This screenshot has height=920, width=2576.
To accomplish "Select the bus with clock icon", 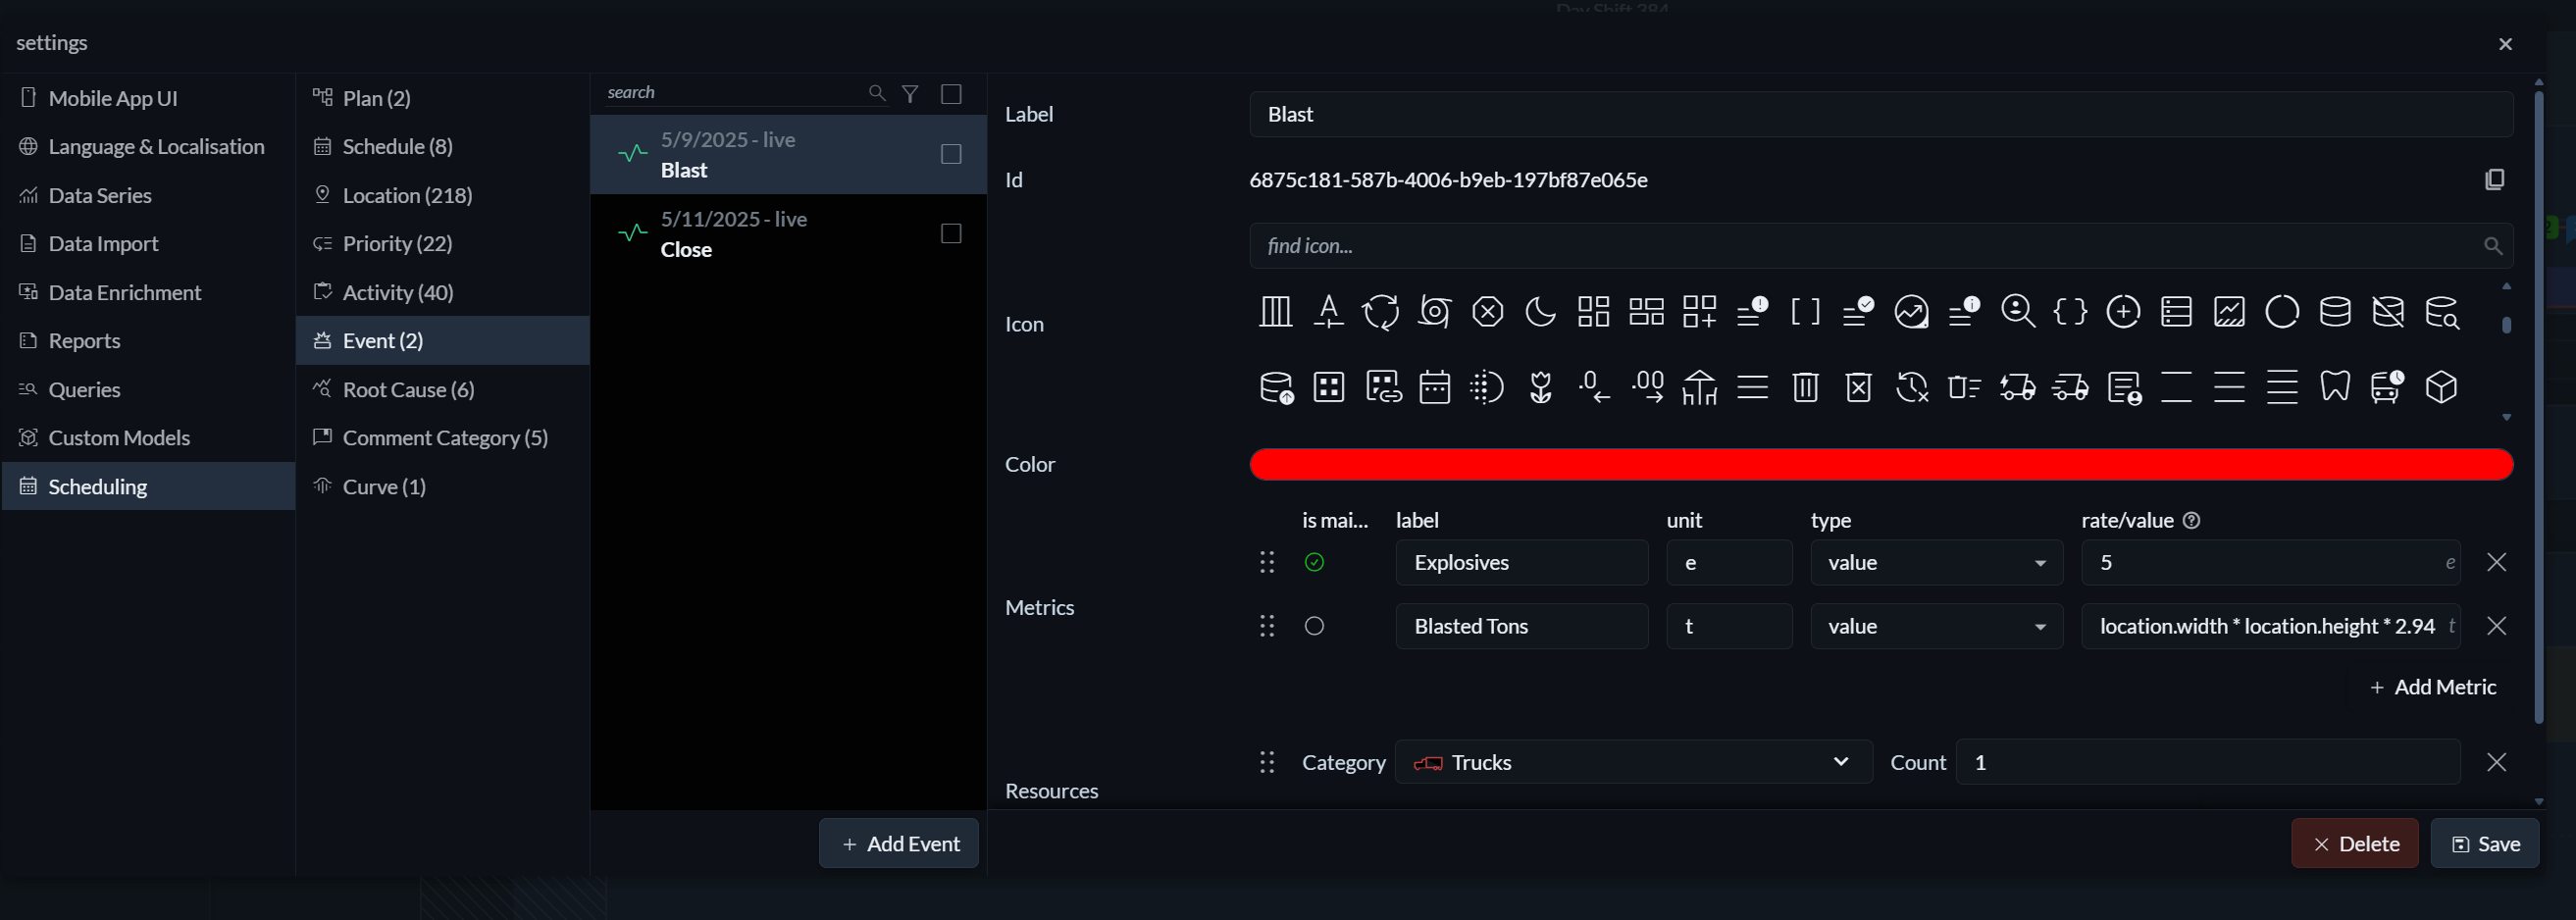I will click(2388, 387).
